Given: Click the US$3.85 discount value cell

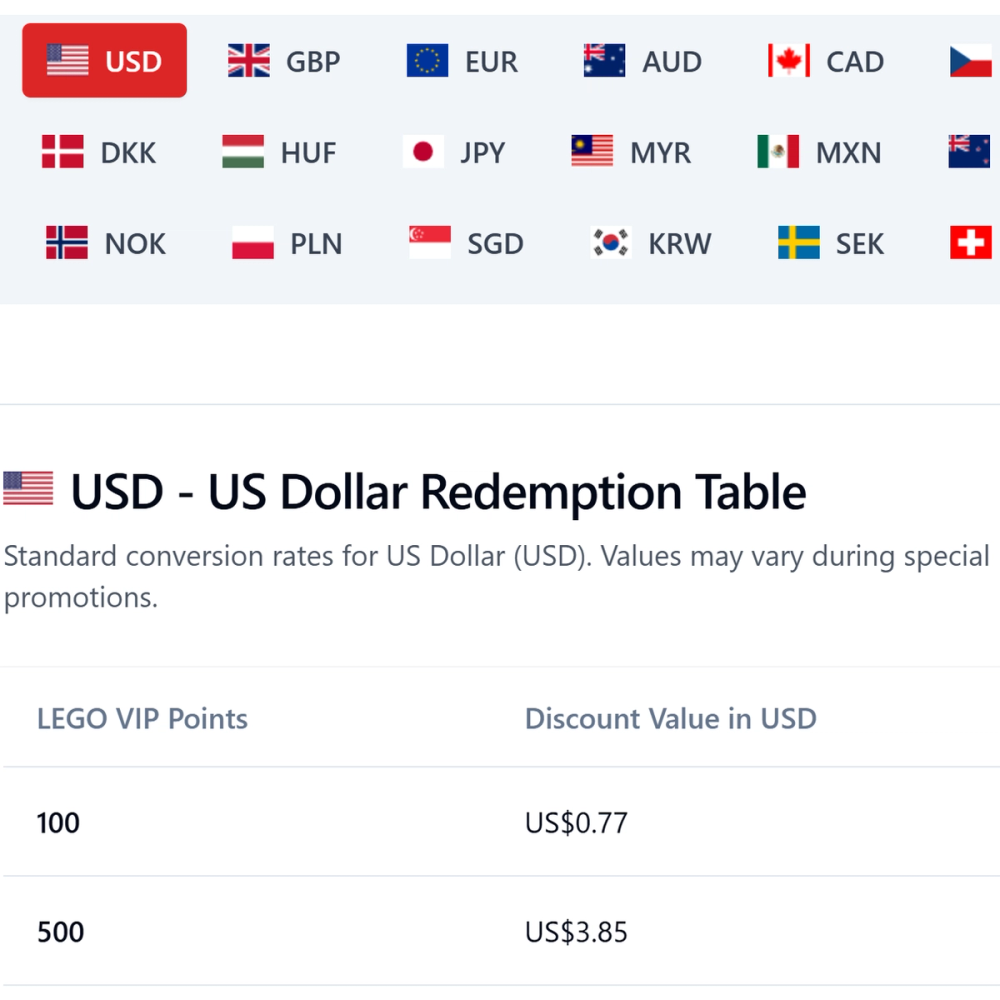Looking at the screenshot, I should coord(576,932).
